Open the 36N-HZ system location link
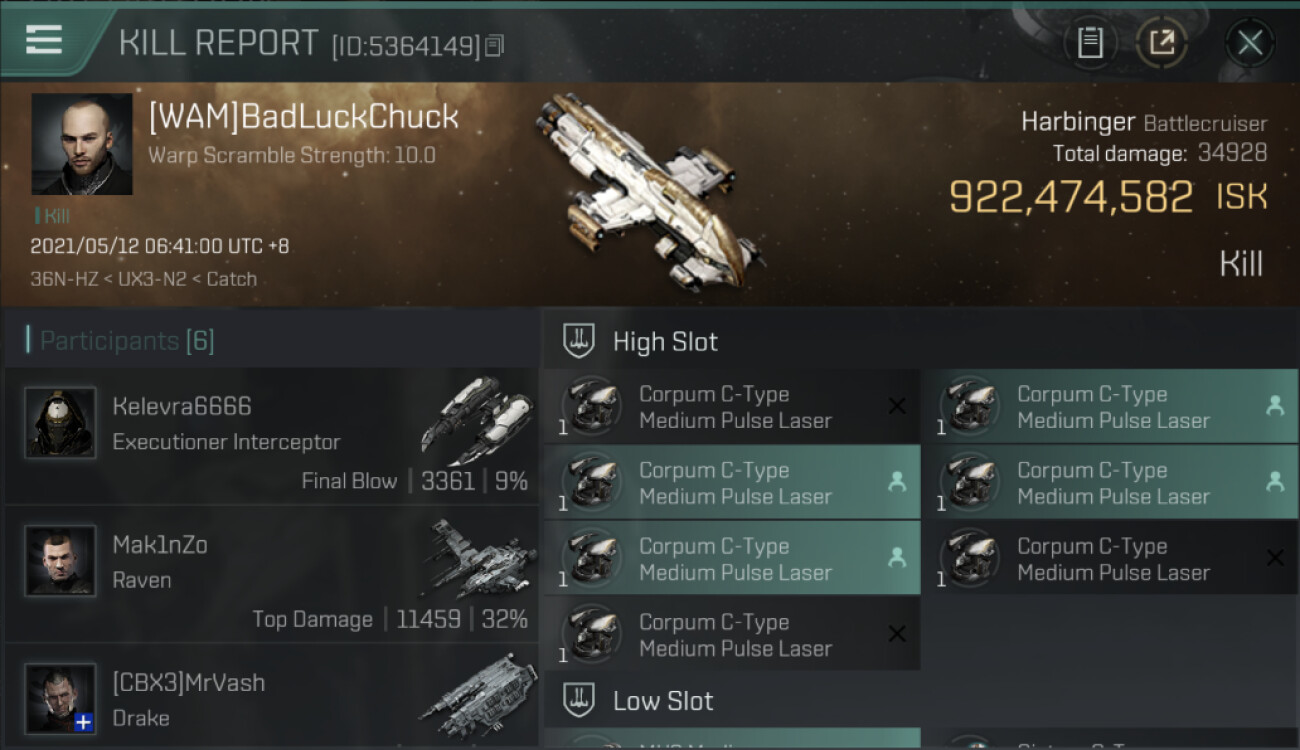The height and width of the screenshot is (750, 1300). [x=62, y=279]
